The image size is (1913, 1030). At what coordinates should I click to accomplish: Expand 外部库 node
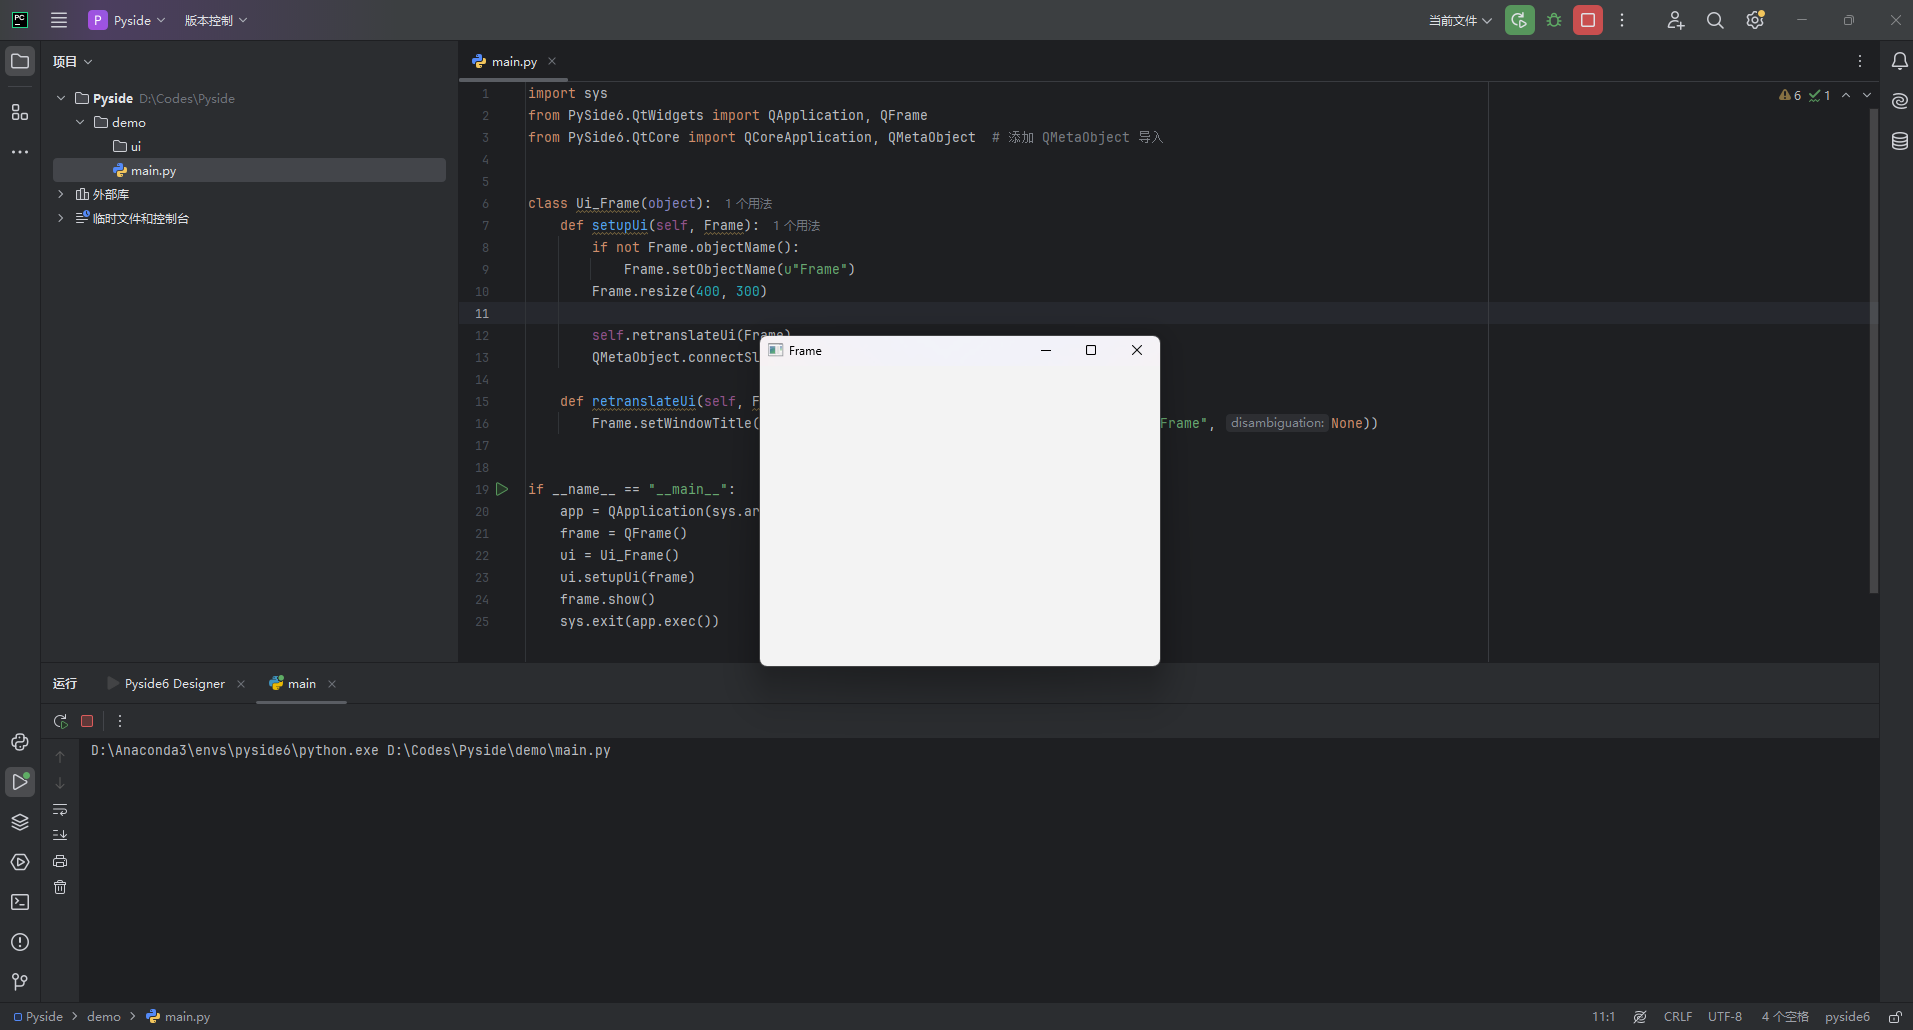[61, 194]
